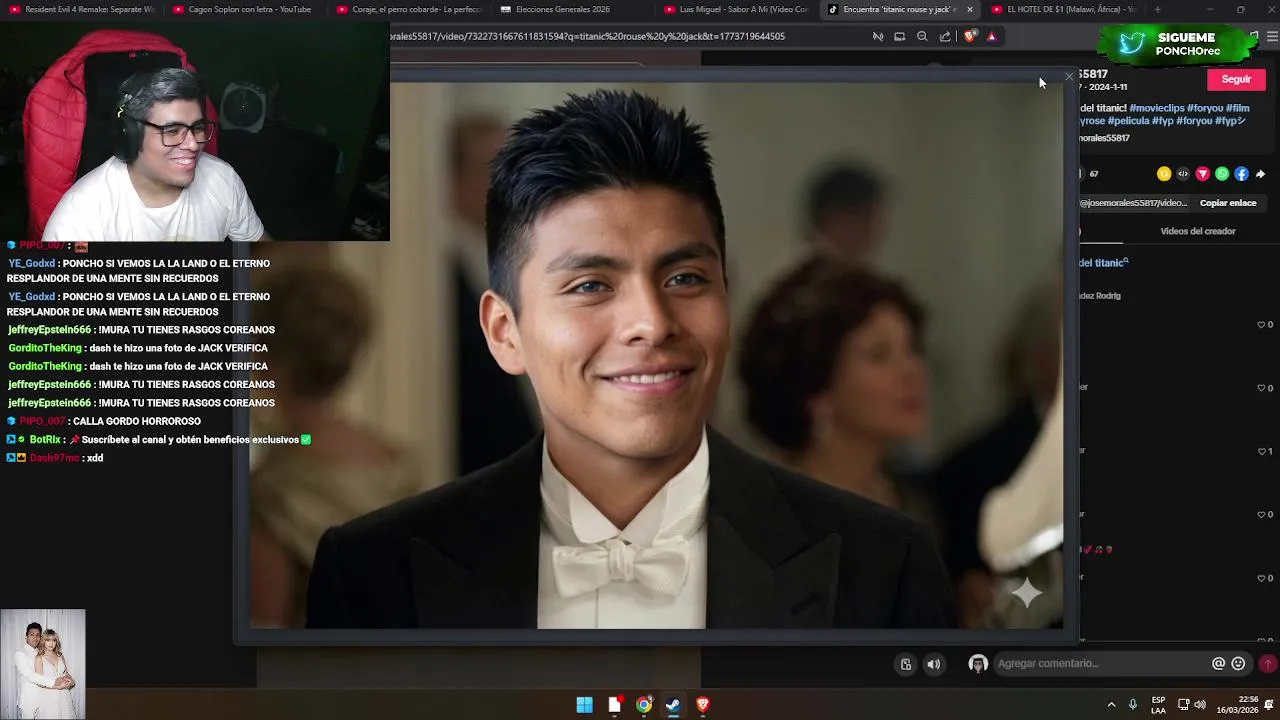
Task: Click 'PIPO_007 : CALLA GORDO HORROROSO' message
Action: click(104, 421)
